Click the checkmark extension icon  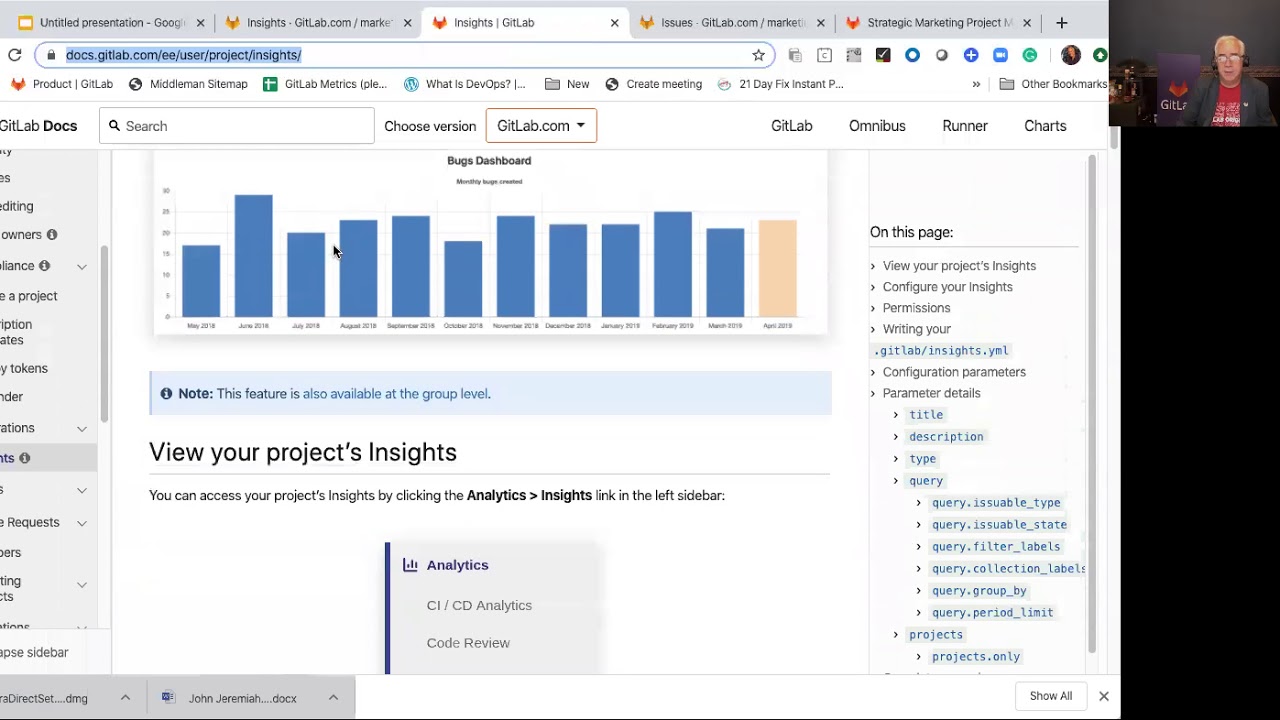click(883, 55)
